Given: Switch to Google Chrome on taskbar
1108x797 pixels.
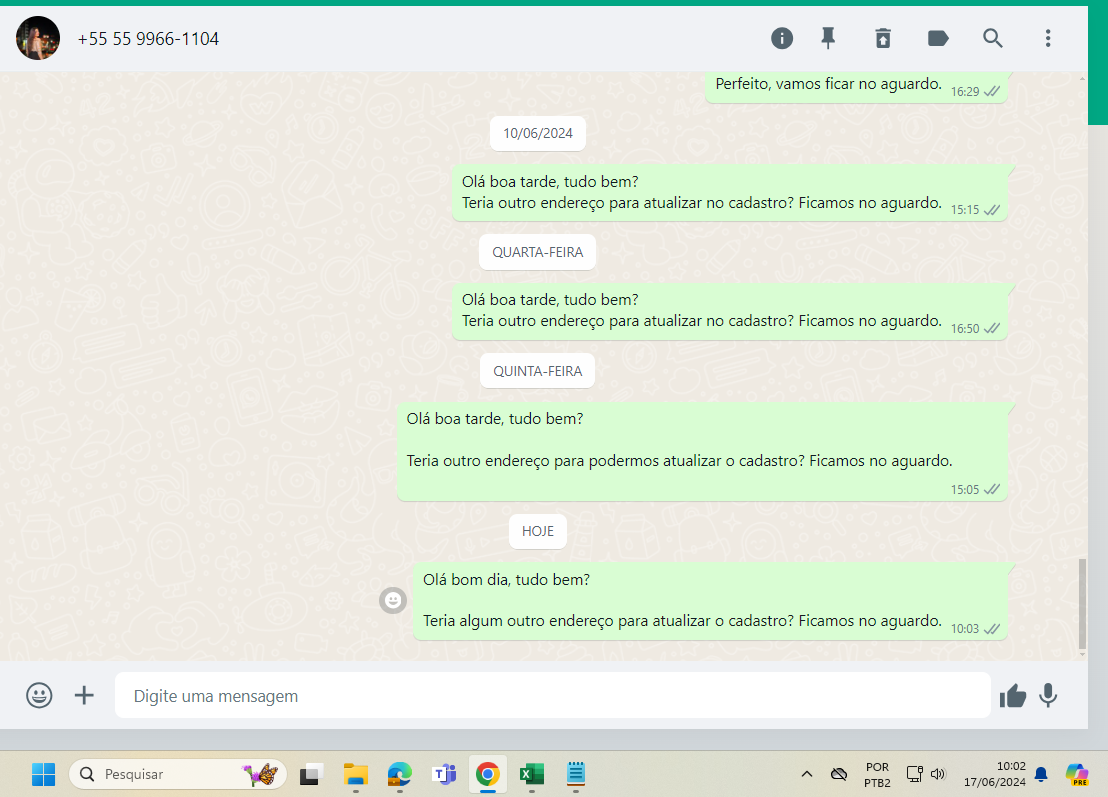Looking at the screenshot, I should pyautogui.click(x=488, y=774).
